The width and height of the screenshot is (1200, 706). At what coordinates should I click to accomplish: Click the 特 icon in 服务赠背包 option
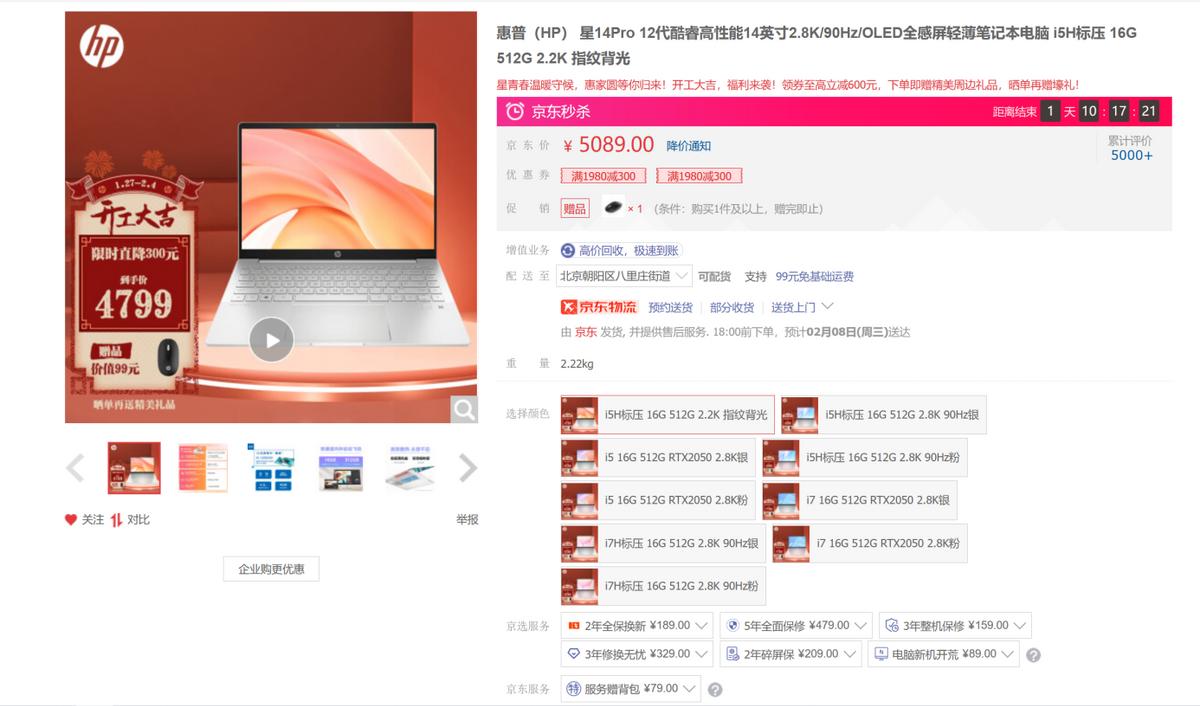[x=571, y=688]
